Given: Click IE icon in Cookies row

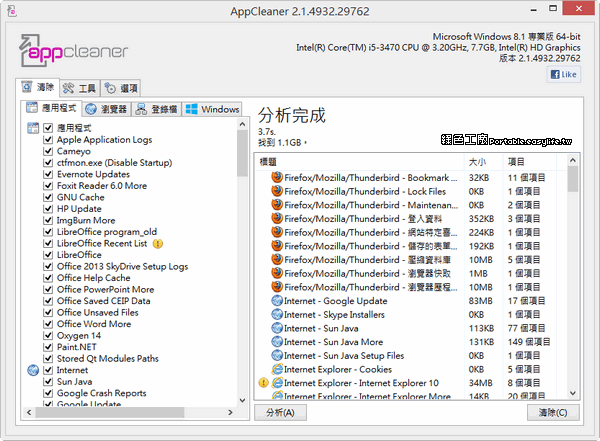Looking at the screenshot, I should [x=277, y=369].
